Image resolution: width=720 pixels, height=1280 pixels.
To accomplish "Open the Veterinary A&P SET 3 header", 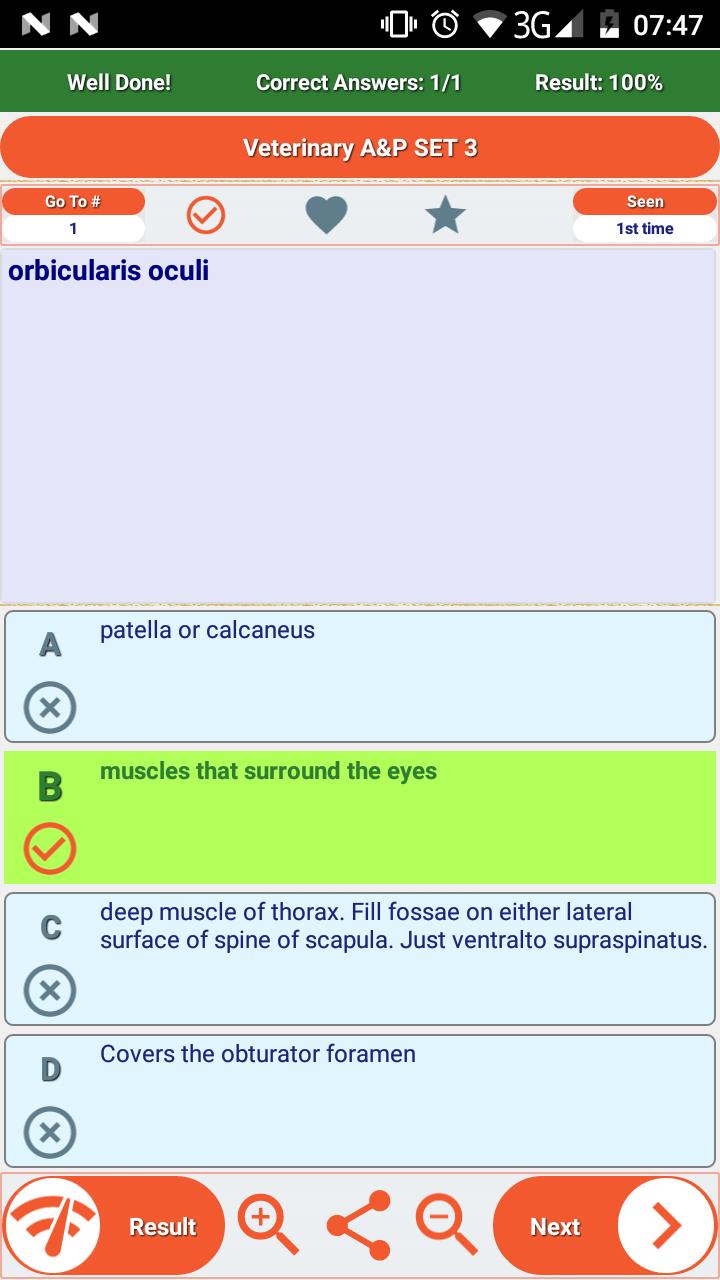I will coord(360,148).
